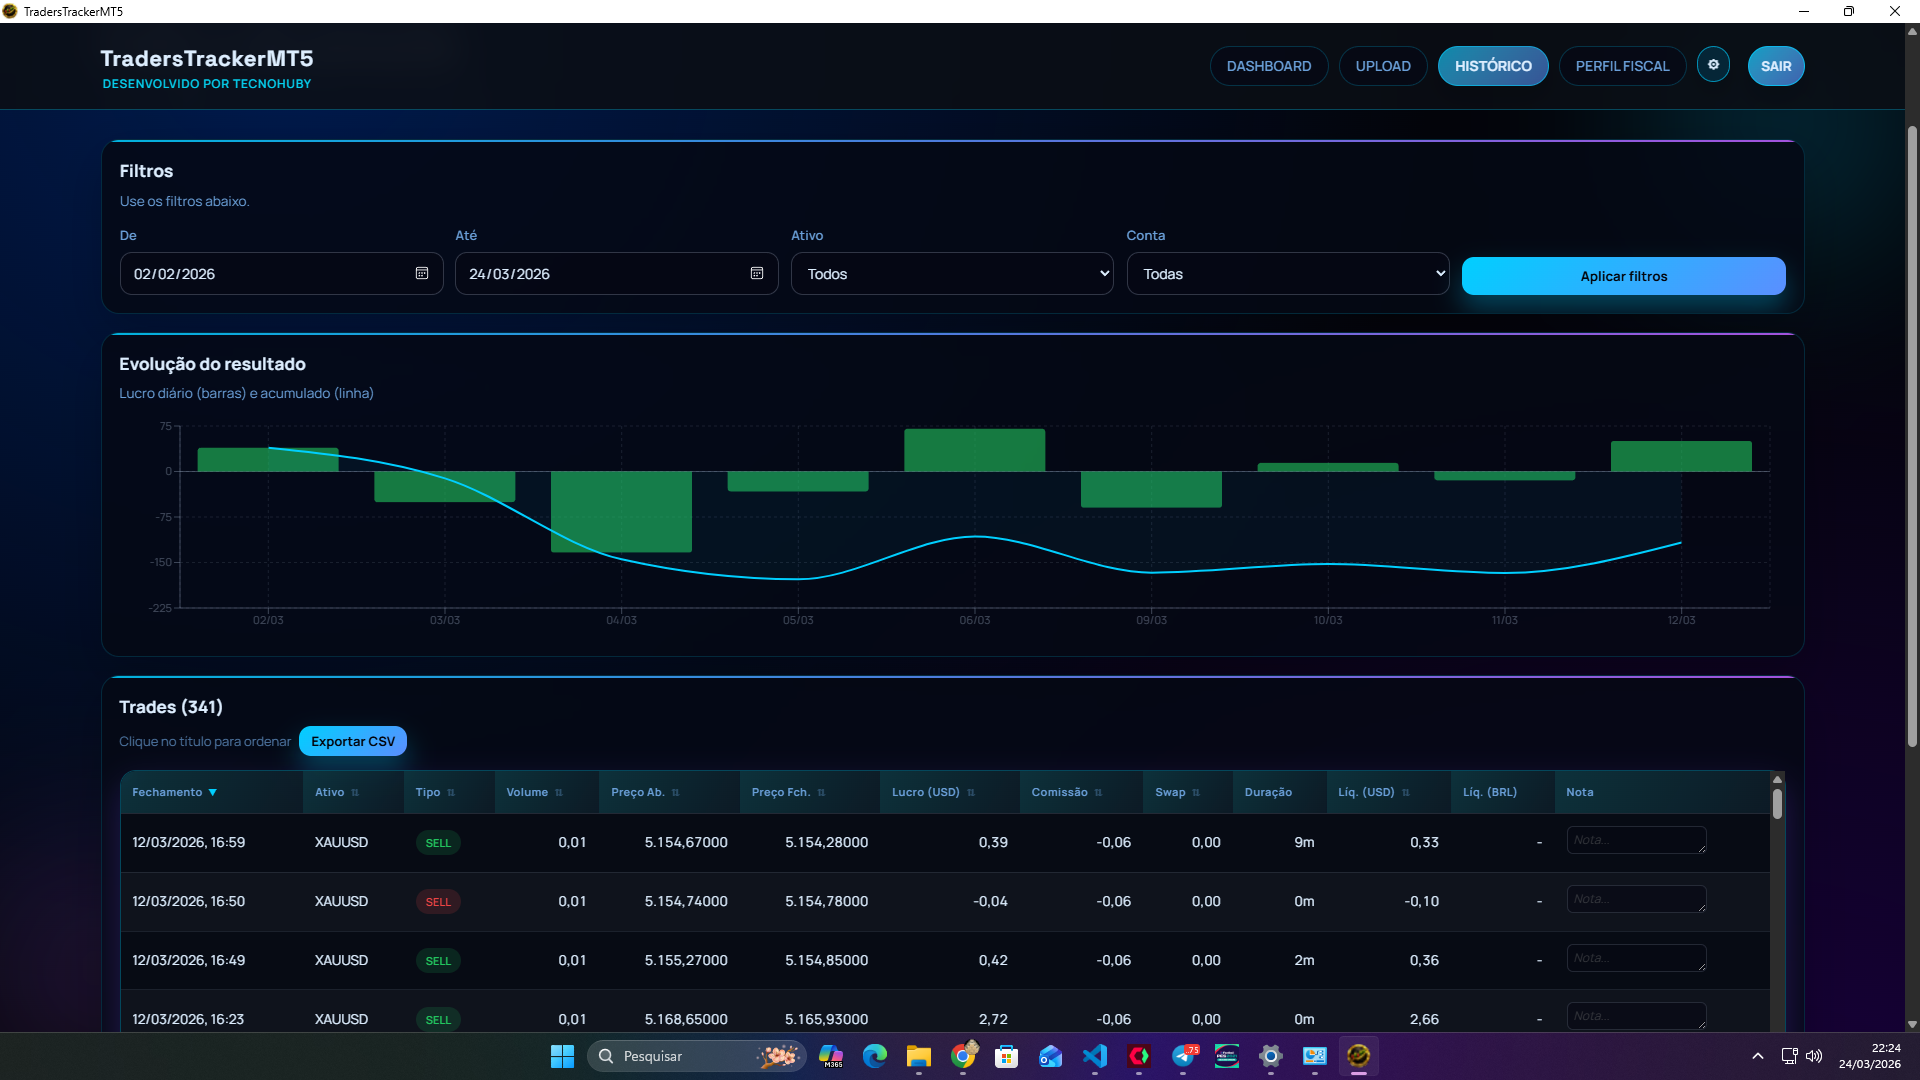Show hidden system tray icons chevron
This screenshot has width=1920, height=1080.
click(1757, 1056)
